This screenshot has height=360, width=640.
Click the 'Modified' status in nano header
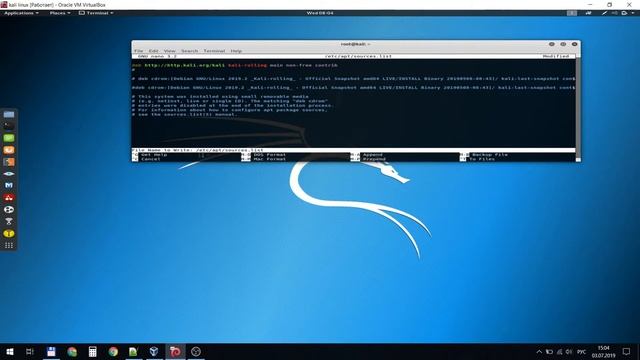coord(556,56)
